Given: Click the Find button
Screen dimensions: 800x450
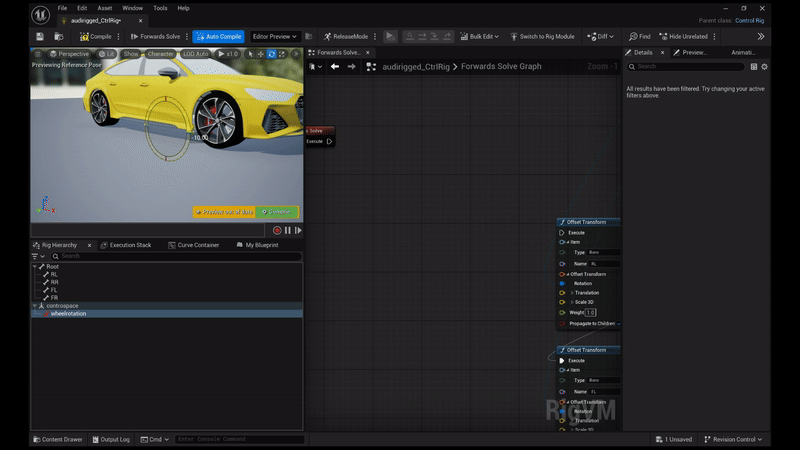Looking at the screenshot, I should tap(640, 37).
